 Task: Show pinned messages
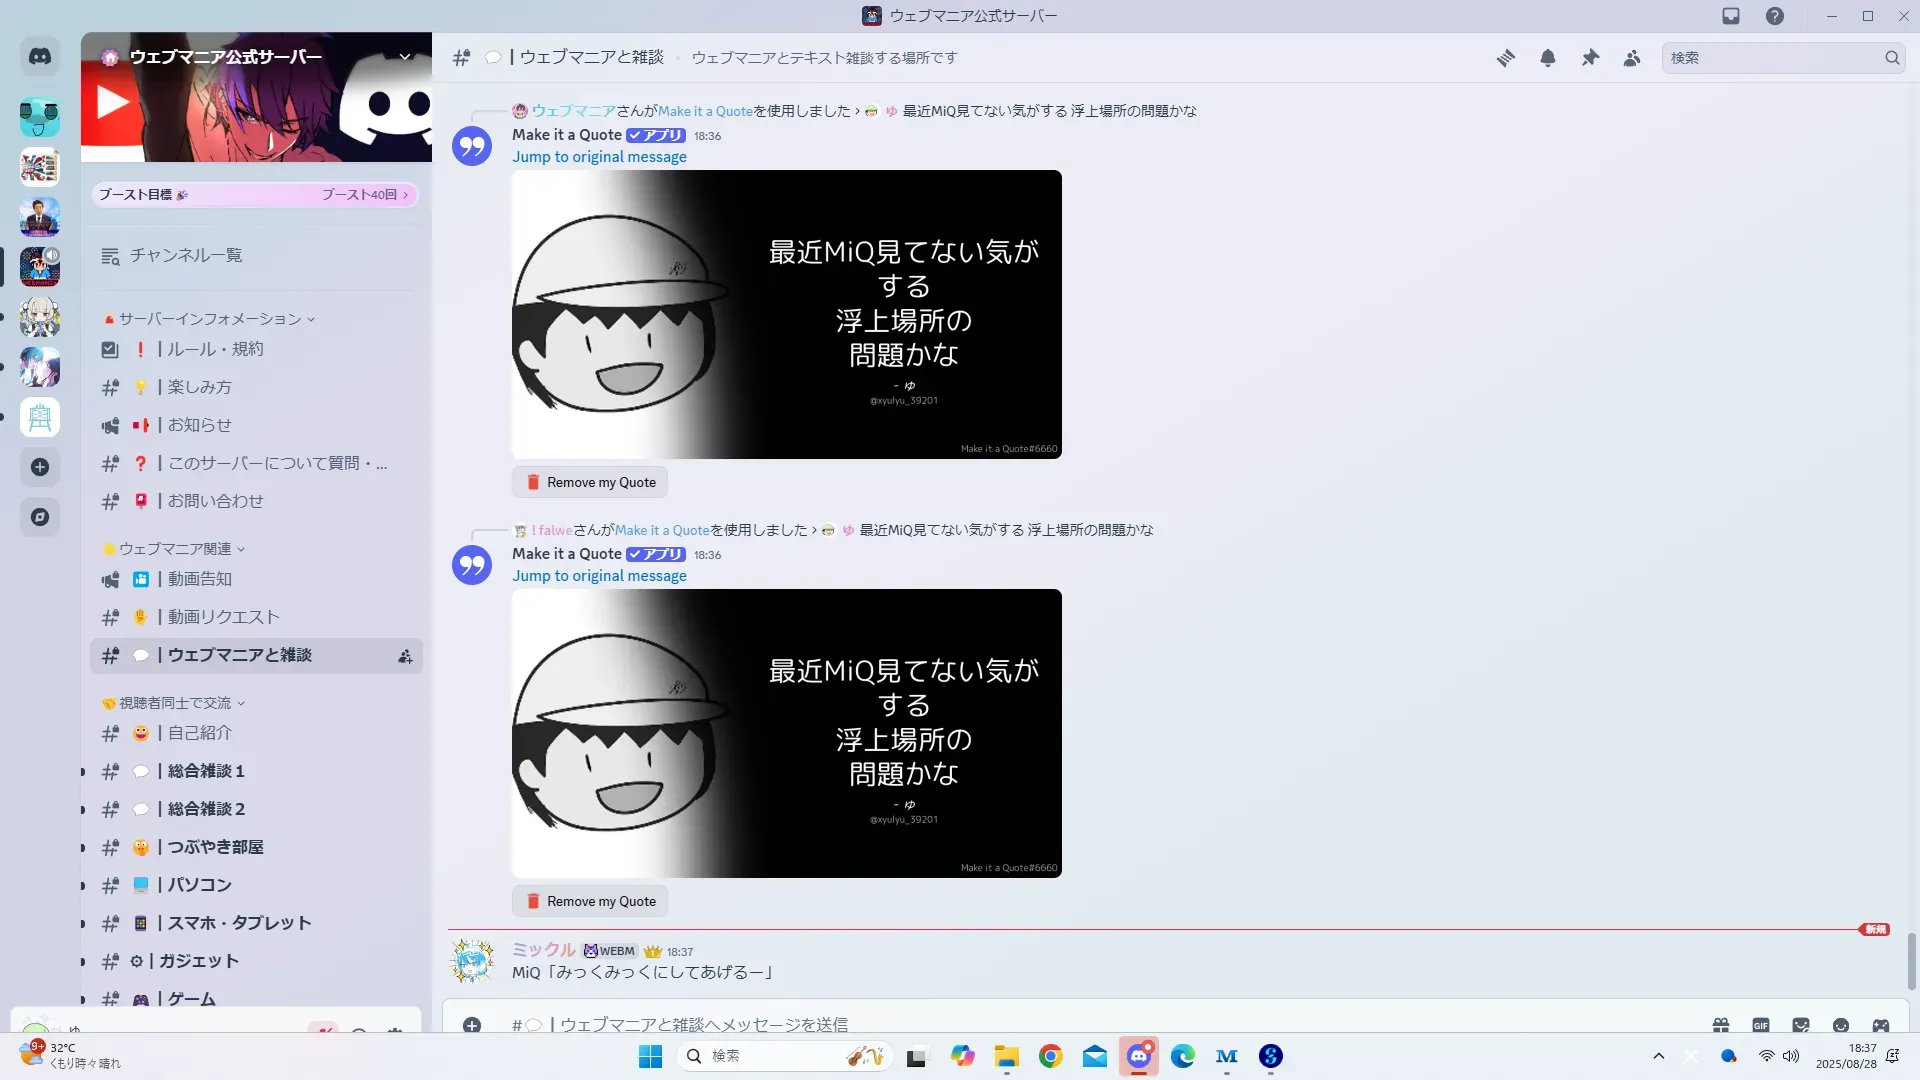click(1590, 58)
